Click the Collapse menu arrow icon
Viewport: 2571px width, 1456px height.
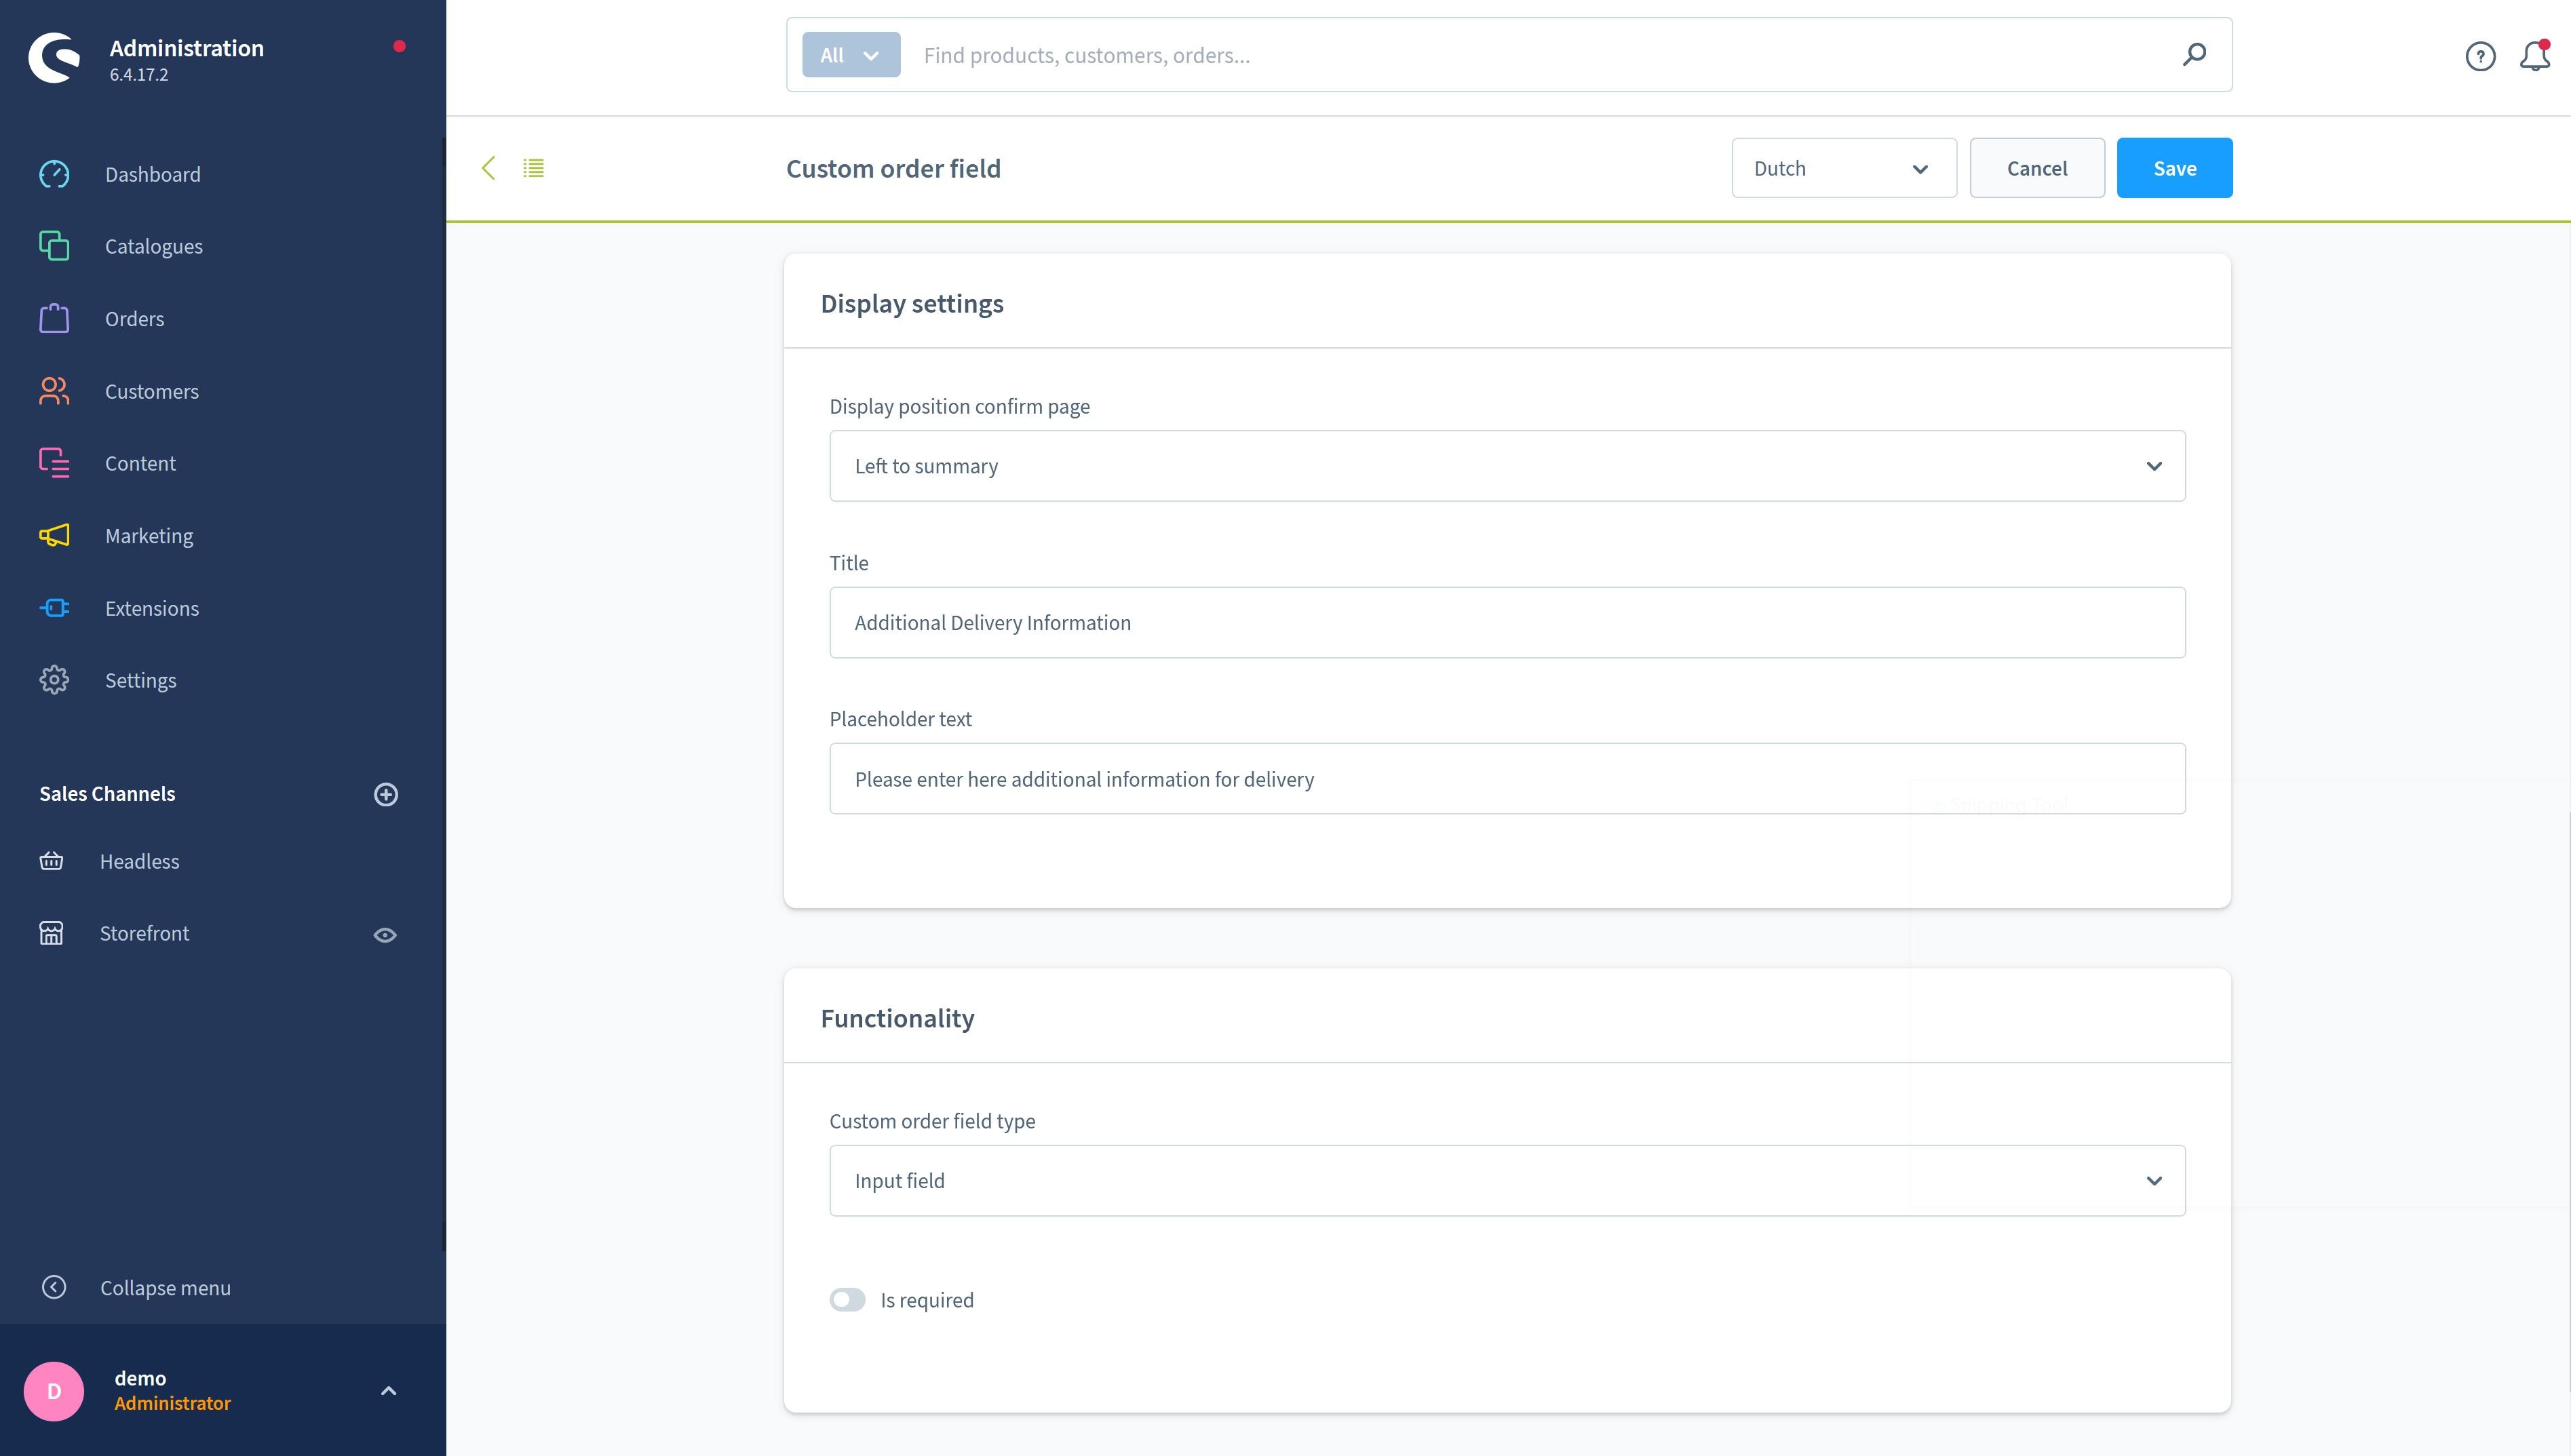point(54,1287)
